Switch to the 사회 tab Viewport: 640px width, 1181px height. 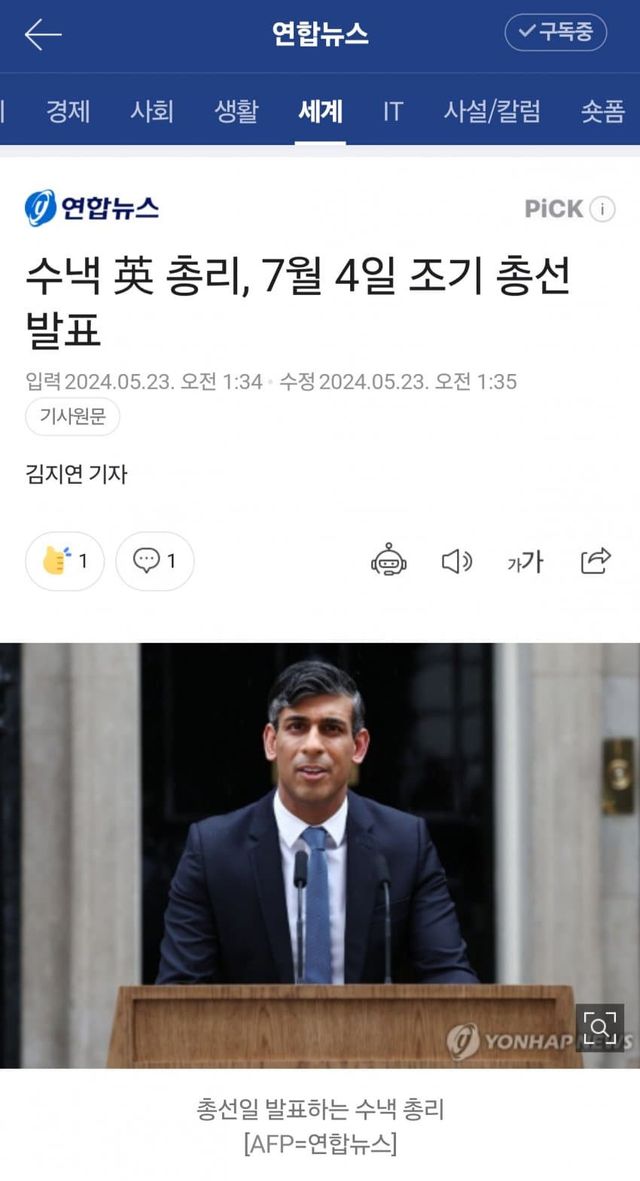click(x=152, y=111)
